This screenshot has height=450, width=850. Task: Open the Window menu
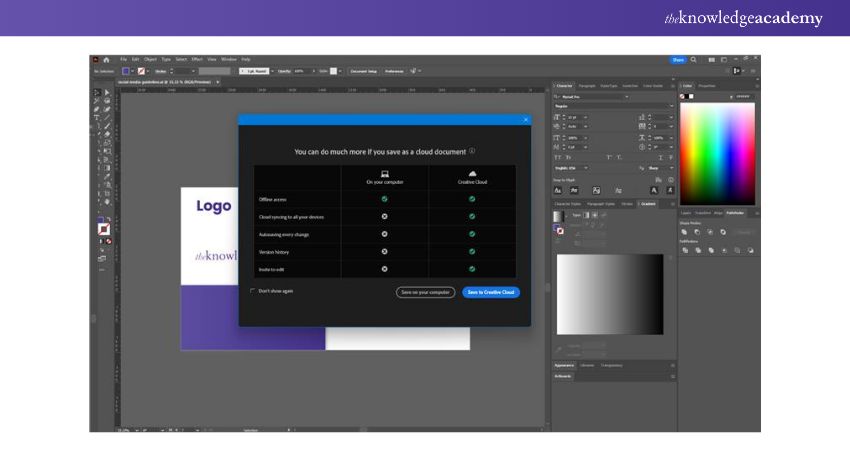(x=228, y=60)
